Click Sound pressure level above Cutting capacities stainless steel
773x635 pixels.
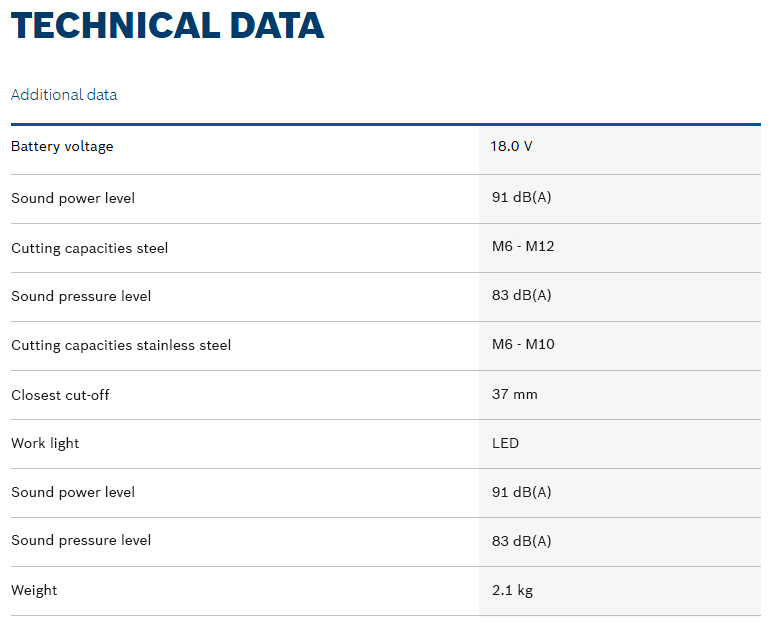(81, 296)
